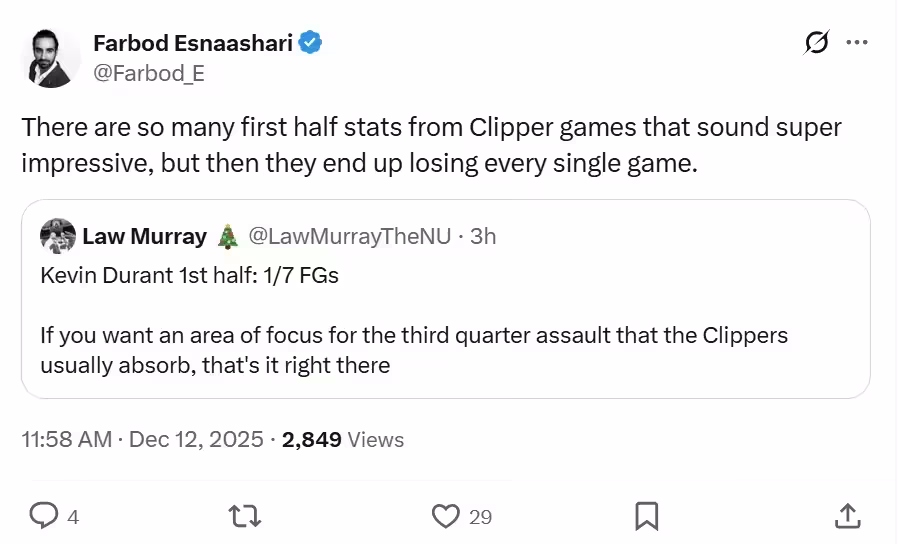Click the @LawMurrayTheNU handle
This screenshot has height=544, width=898.
(349, 236)
